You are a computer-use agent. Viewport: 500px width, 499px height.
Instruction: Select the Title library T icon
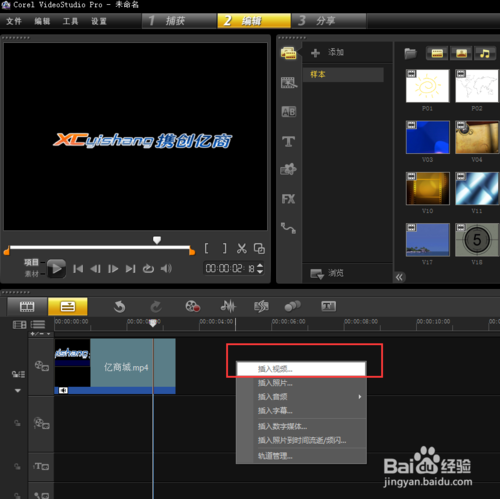289,141
